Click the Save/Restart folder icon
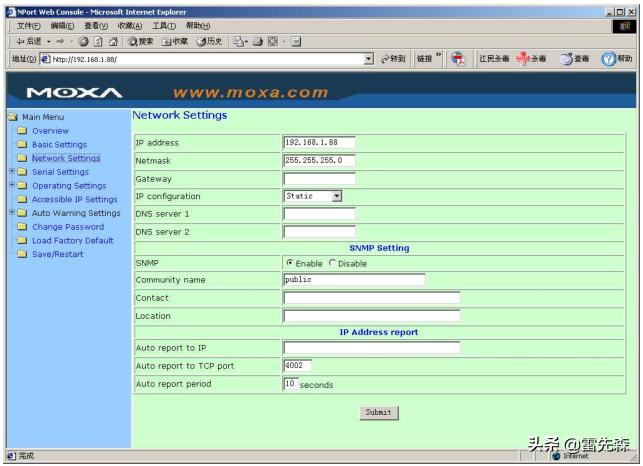 22,254
